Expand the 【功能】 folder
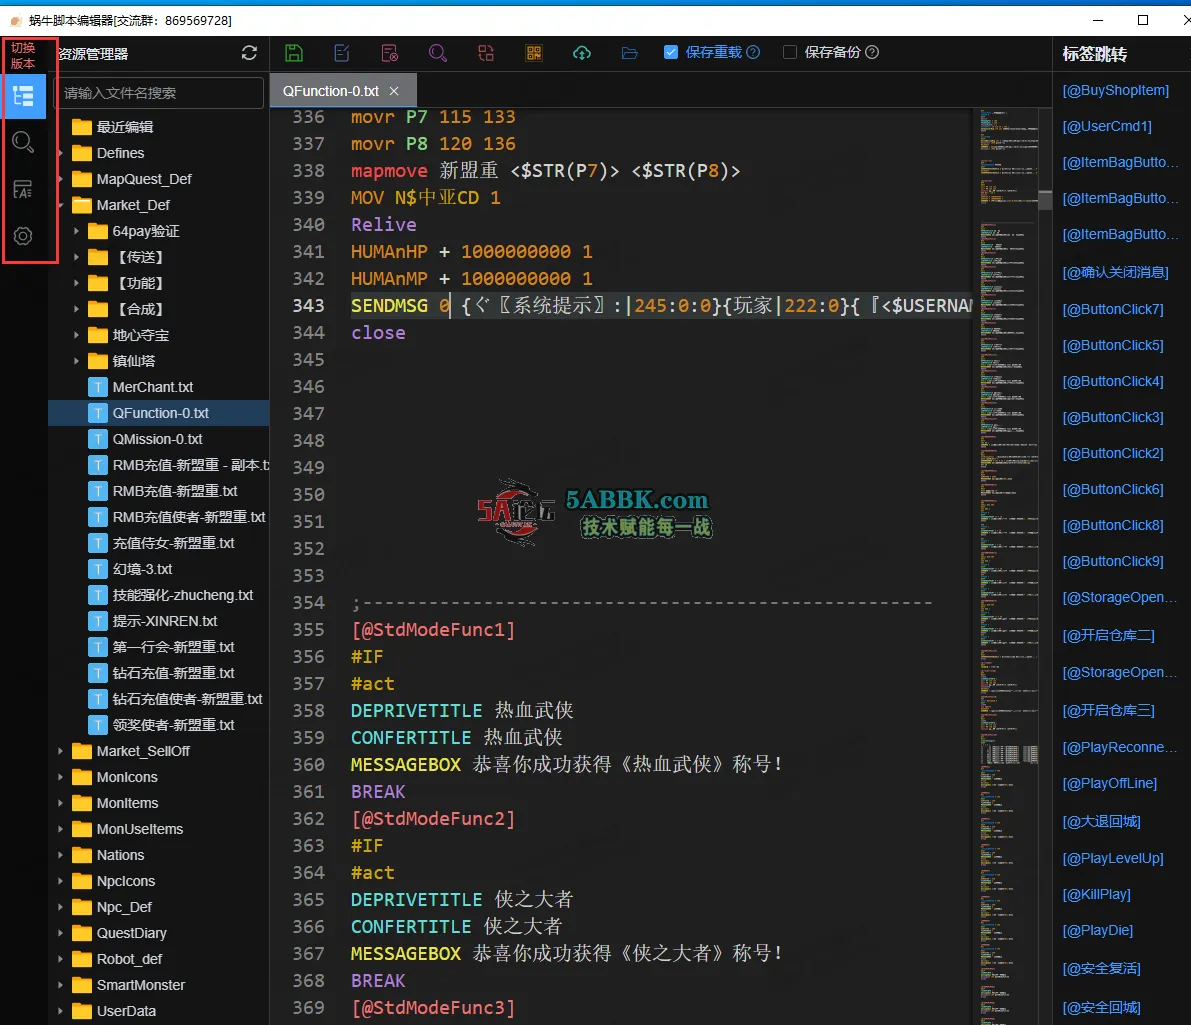Screen dimensions: 1191x1025 [x=76, y=283]
